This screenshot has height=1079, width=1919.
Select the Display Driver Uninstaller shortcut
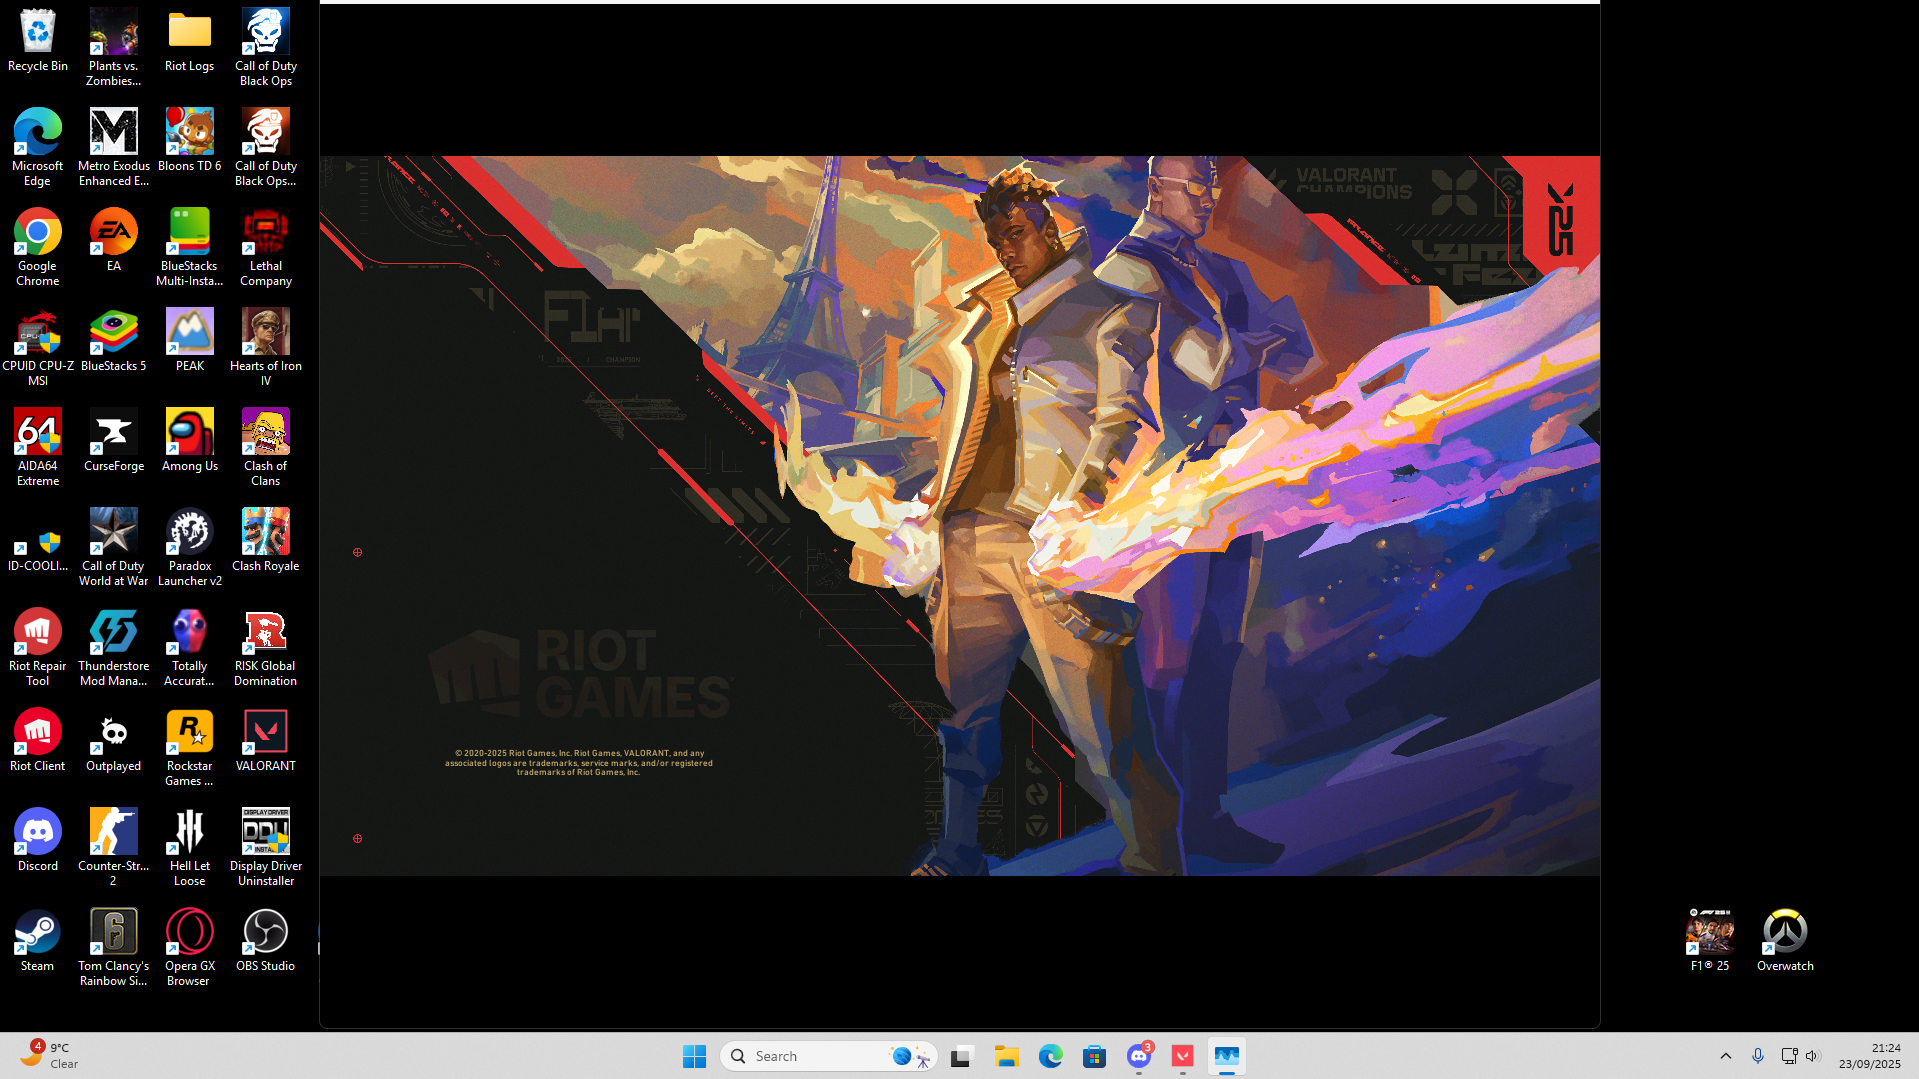click(x=266, y=848)
